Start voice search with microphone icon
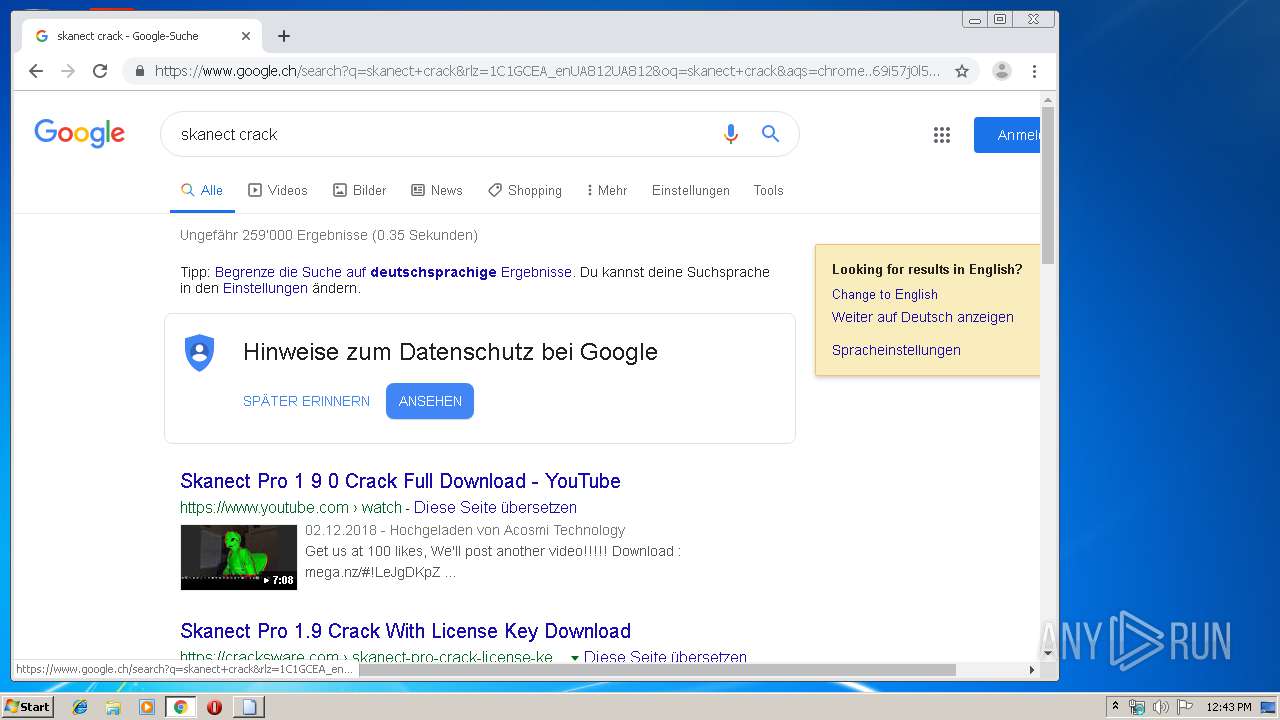This screenshot has height=720, width=1280. coord(731,134)
